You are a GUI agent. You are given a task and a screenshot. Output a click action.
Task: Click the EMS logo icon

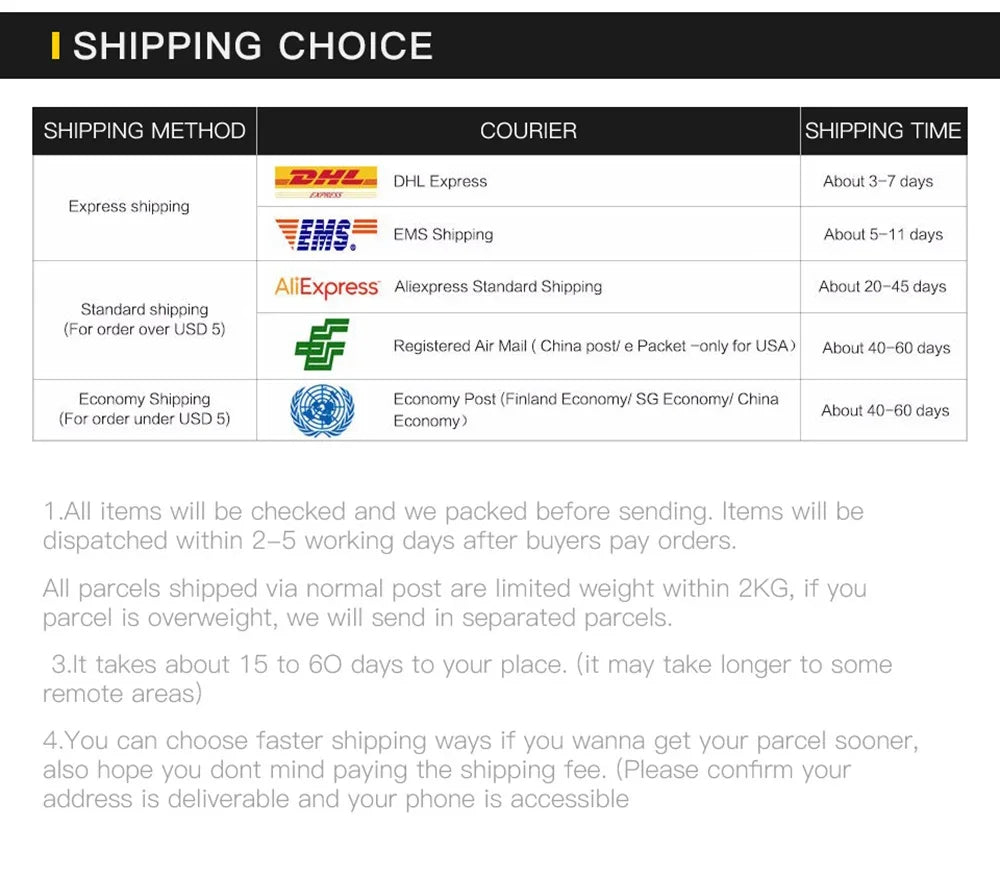pyautogui.click(x=325, y=234)
